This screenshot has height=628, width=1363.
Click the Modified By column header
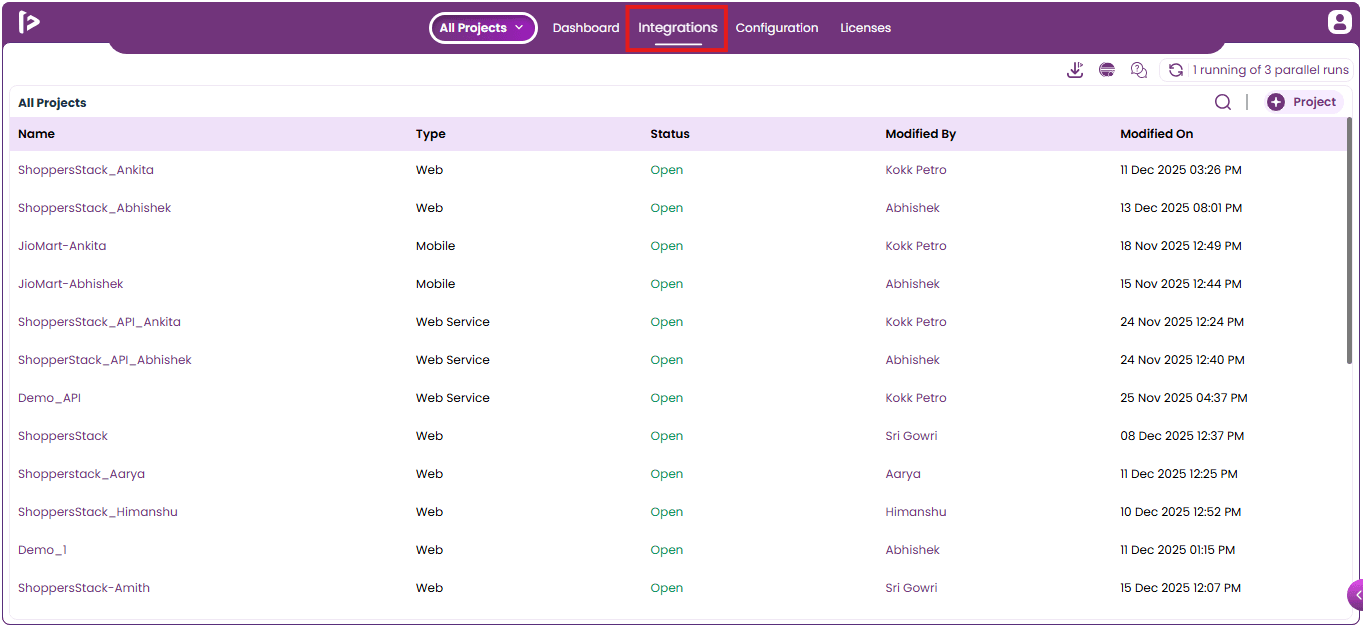pos(921,134)
